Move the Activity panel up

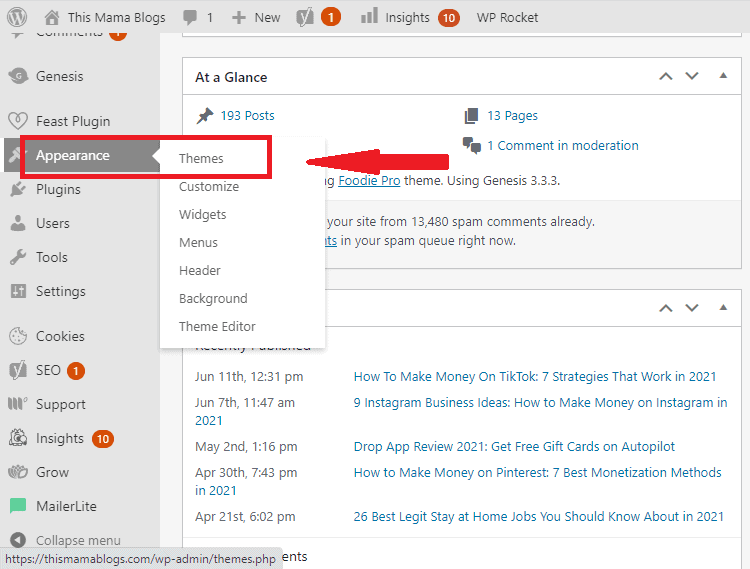(x=666, y=308)
